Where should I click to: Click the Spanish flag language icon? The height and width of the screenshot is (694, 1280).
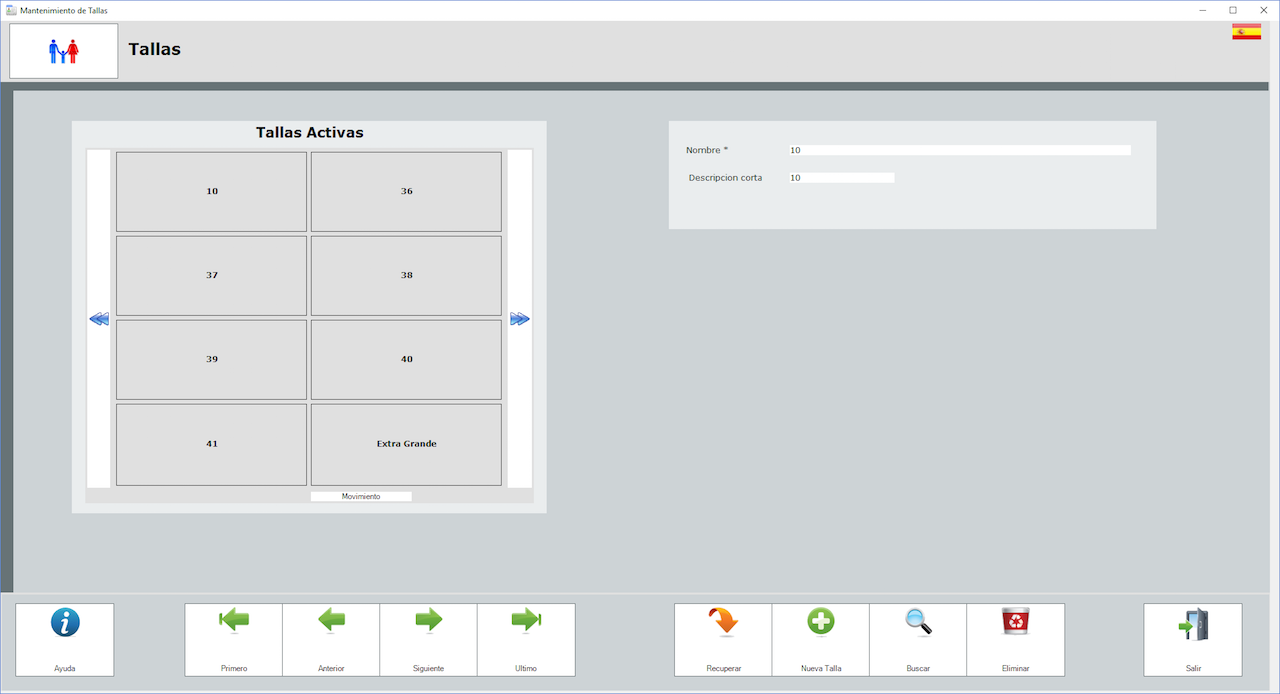(x=1246, y=32)
